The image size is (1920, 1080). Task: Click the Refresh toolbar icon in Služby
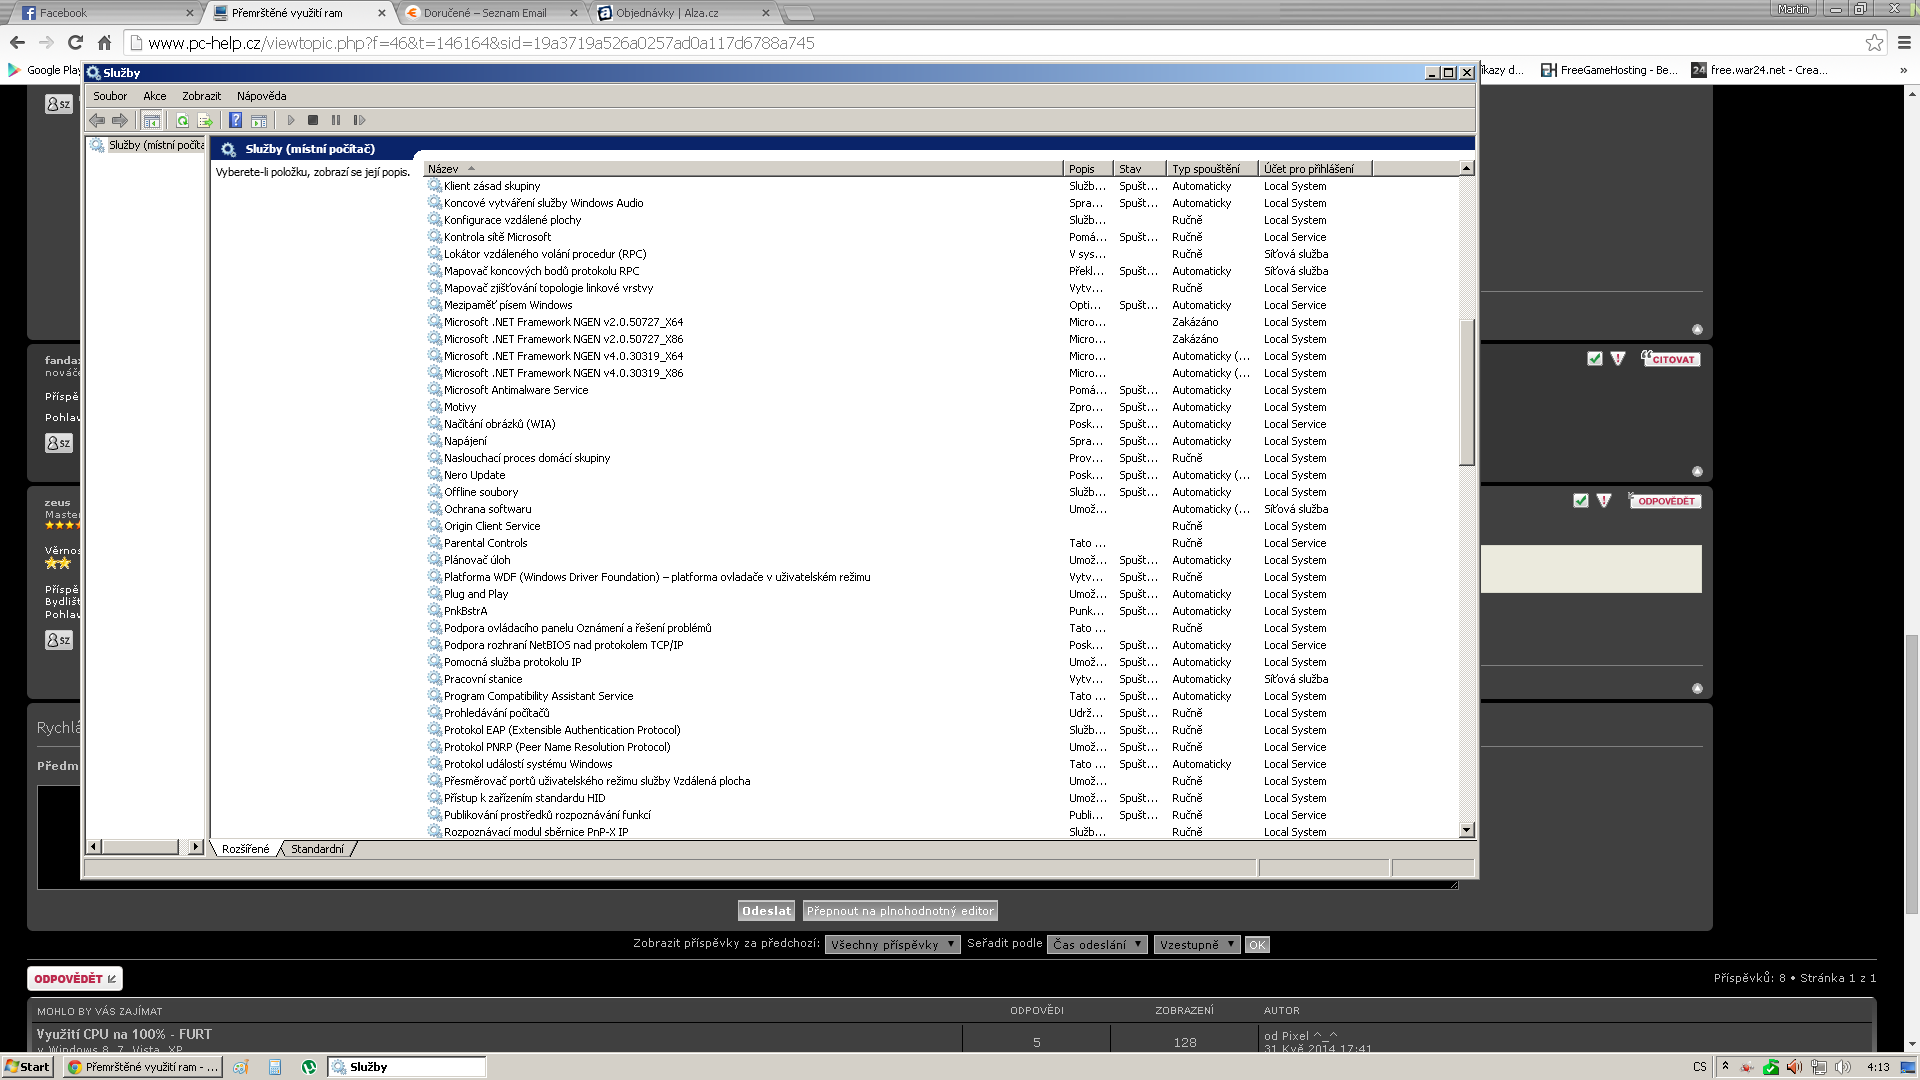[x=182, y=120]
